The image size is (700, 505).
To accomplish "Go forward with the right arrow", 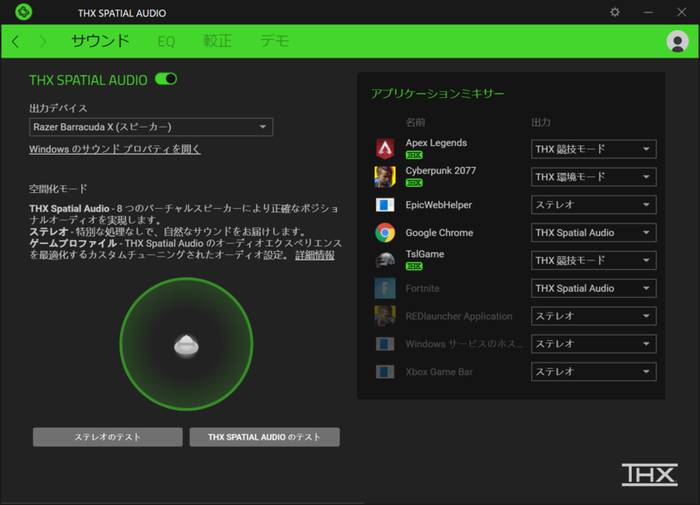I will (x=43, y=42).
